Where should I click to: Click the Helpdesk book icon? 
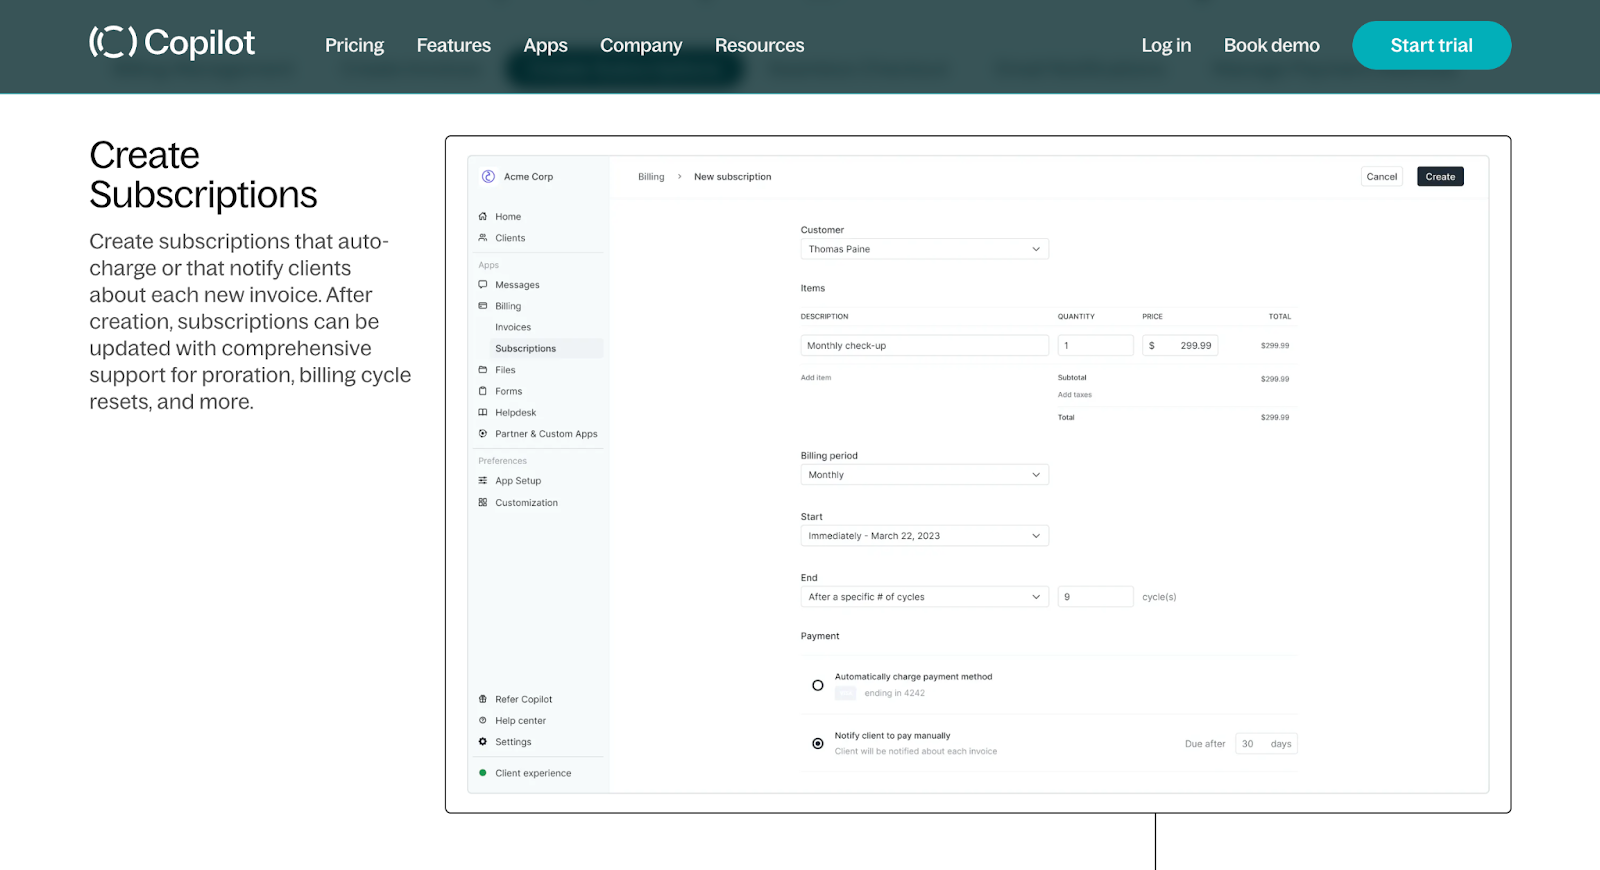(483, 412)
